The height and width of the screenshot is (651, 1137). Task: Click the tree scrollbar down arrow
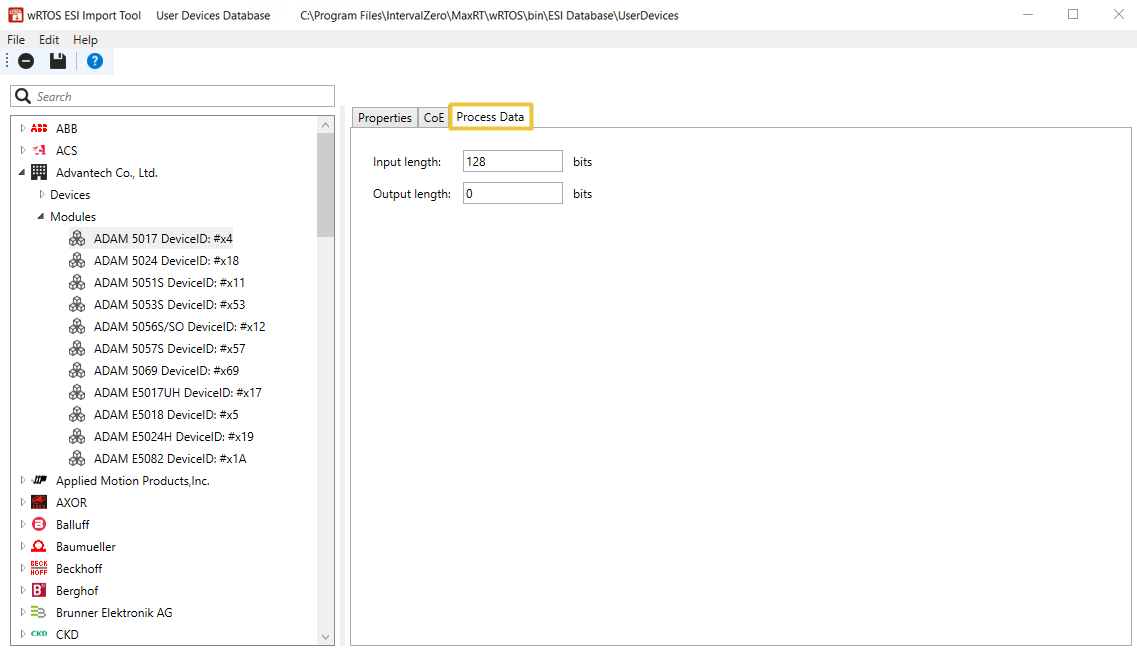click(x=325, y=636)
